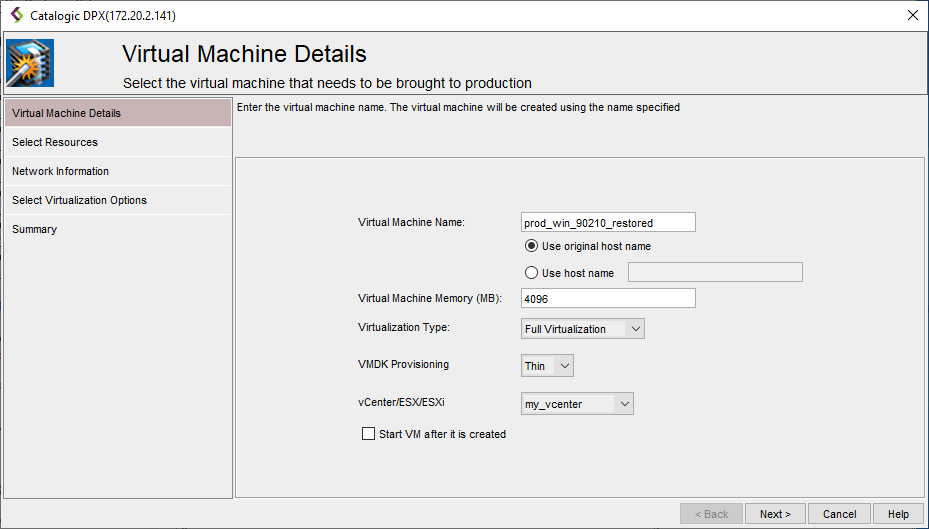
Task: Open the vCenter/ESX/ESXi dropdown
Action: pyautogui.click(x=578, y=404)
